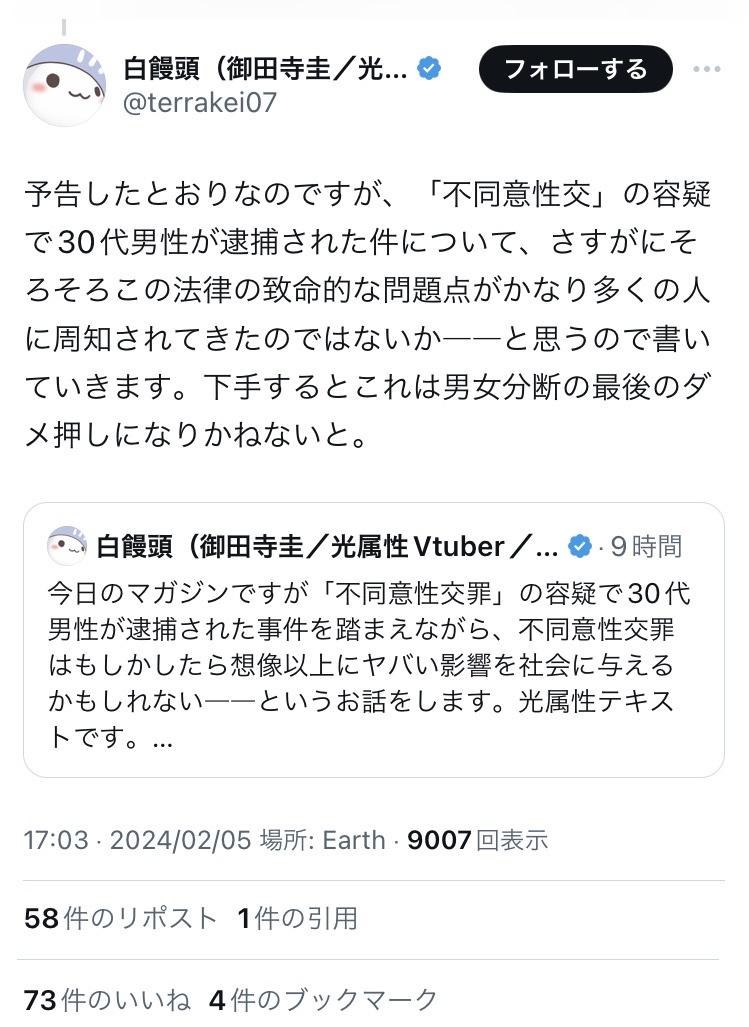Viewport: 749px width, 1027px height.
Task: Tap the 白饅頭 display name at top
Action: click(x=265, y=68)
